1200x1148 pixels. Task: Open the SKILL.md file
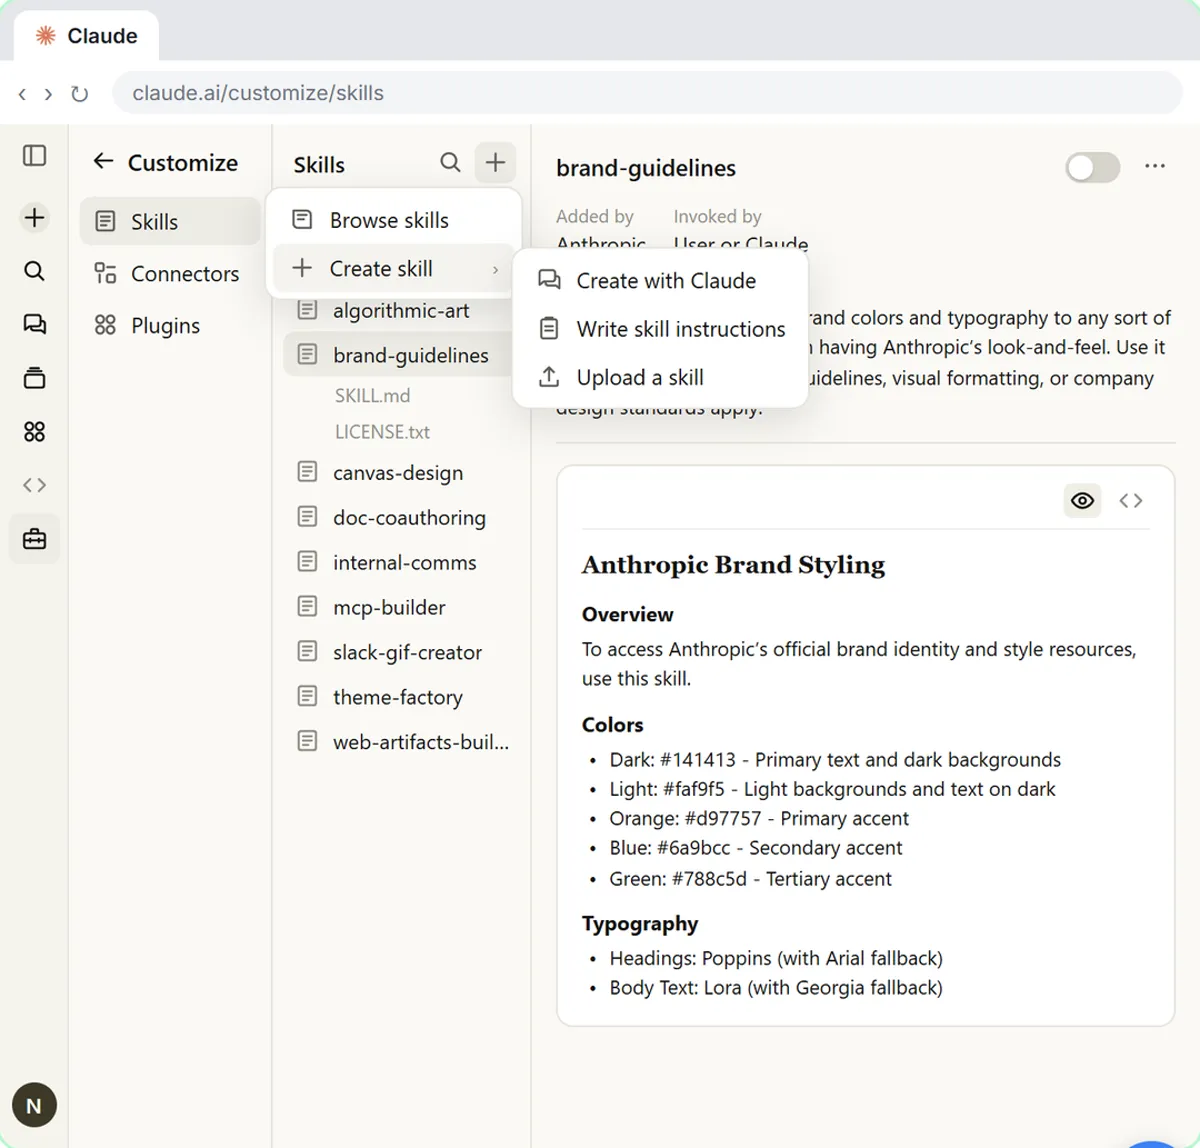point(372,395)
